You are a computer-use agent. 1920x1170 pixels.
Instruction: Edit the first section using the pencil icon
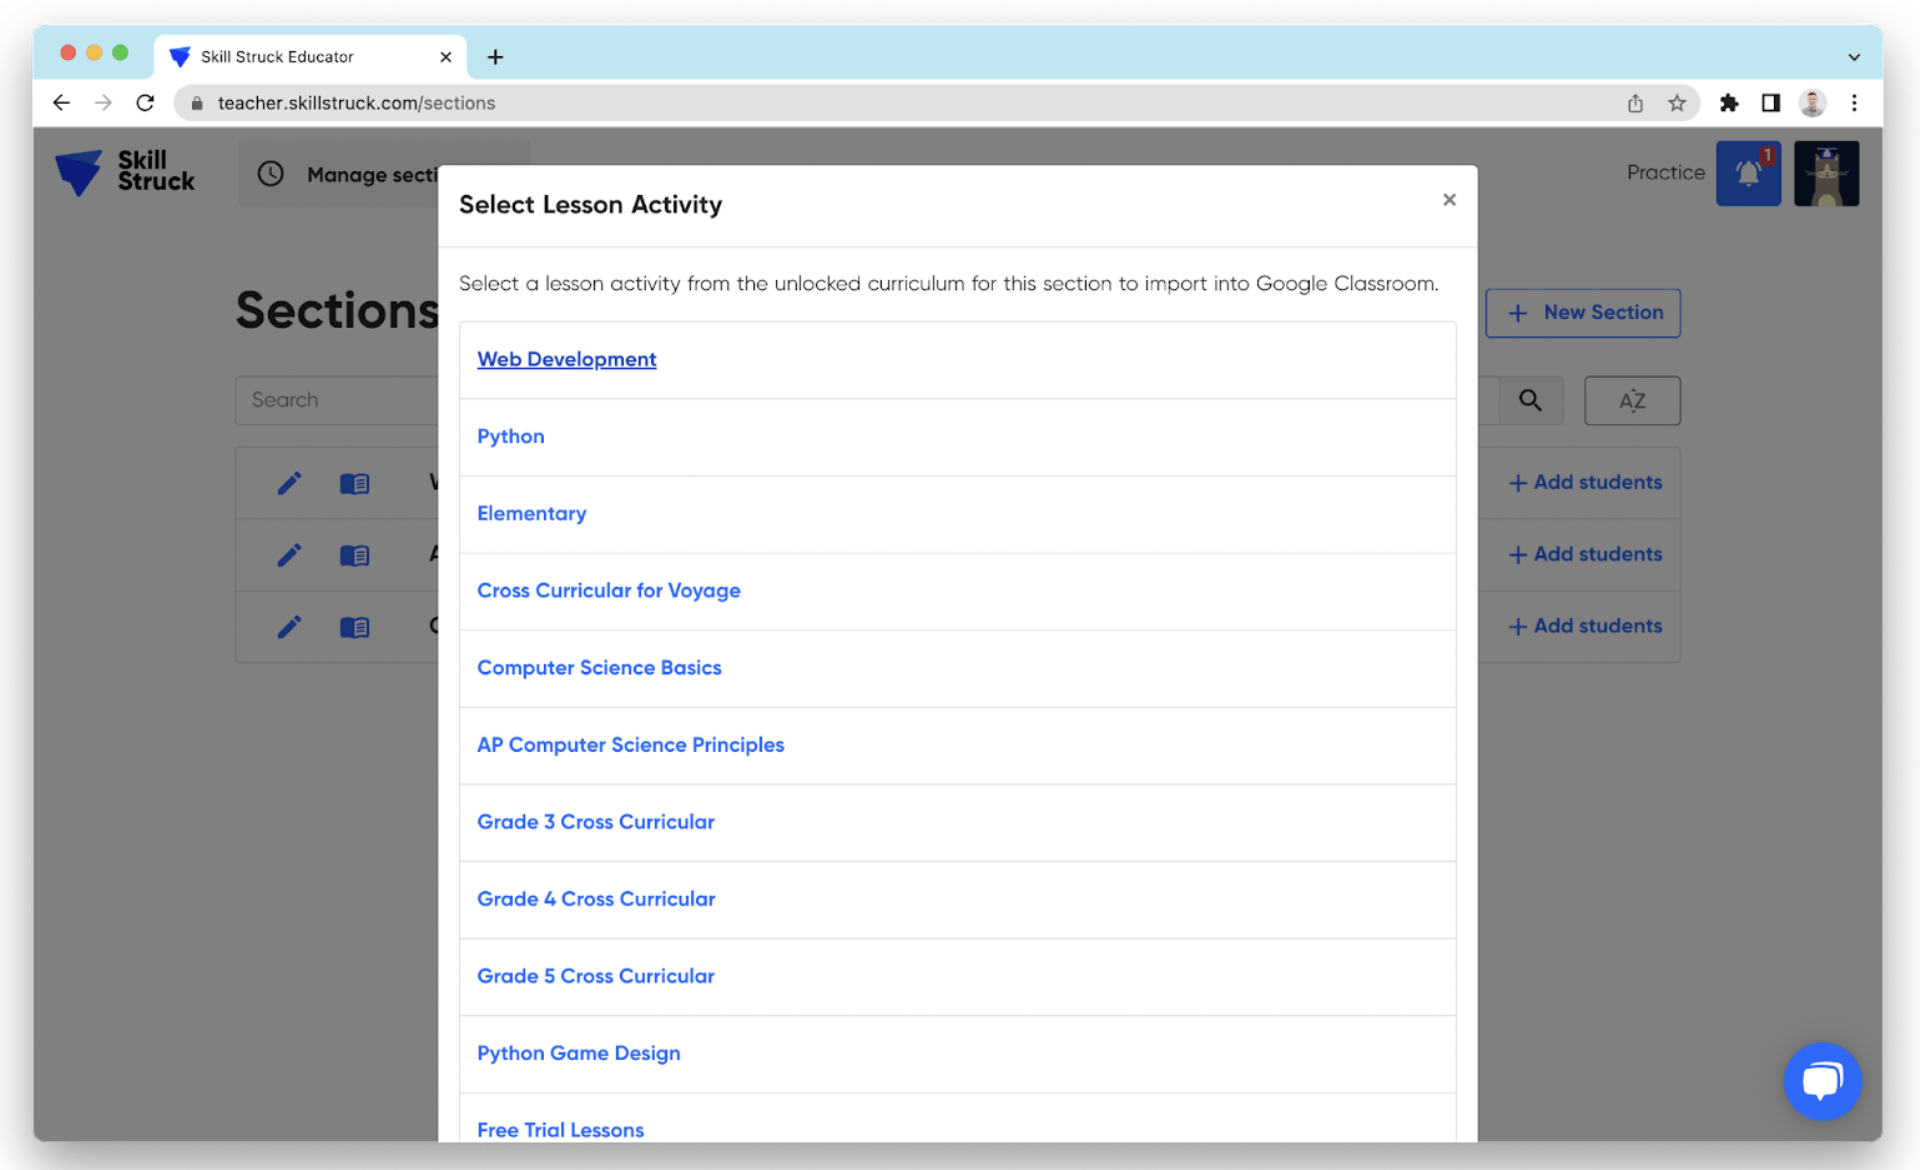289,483
